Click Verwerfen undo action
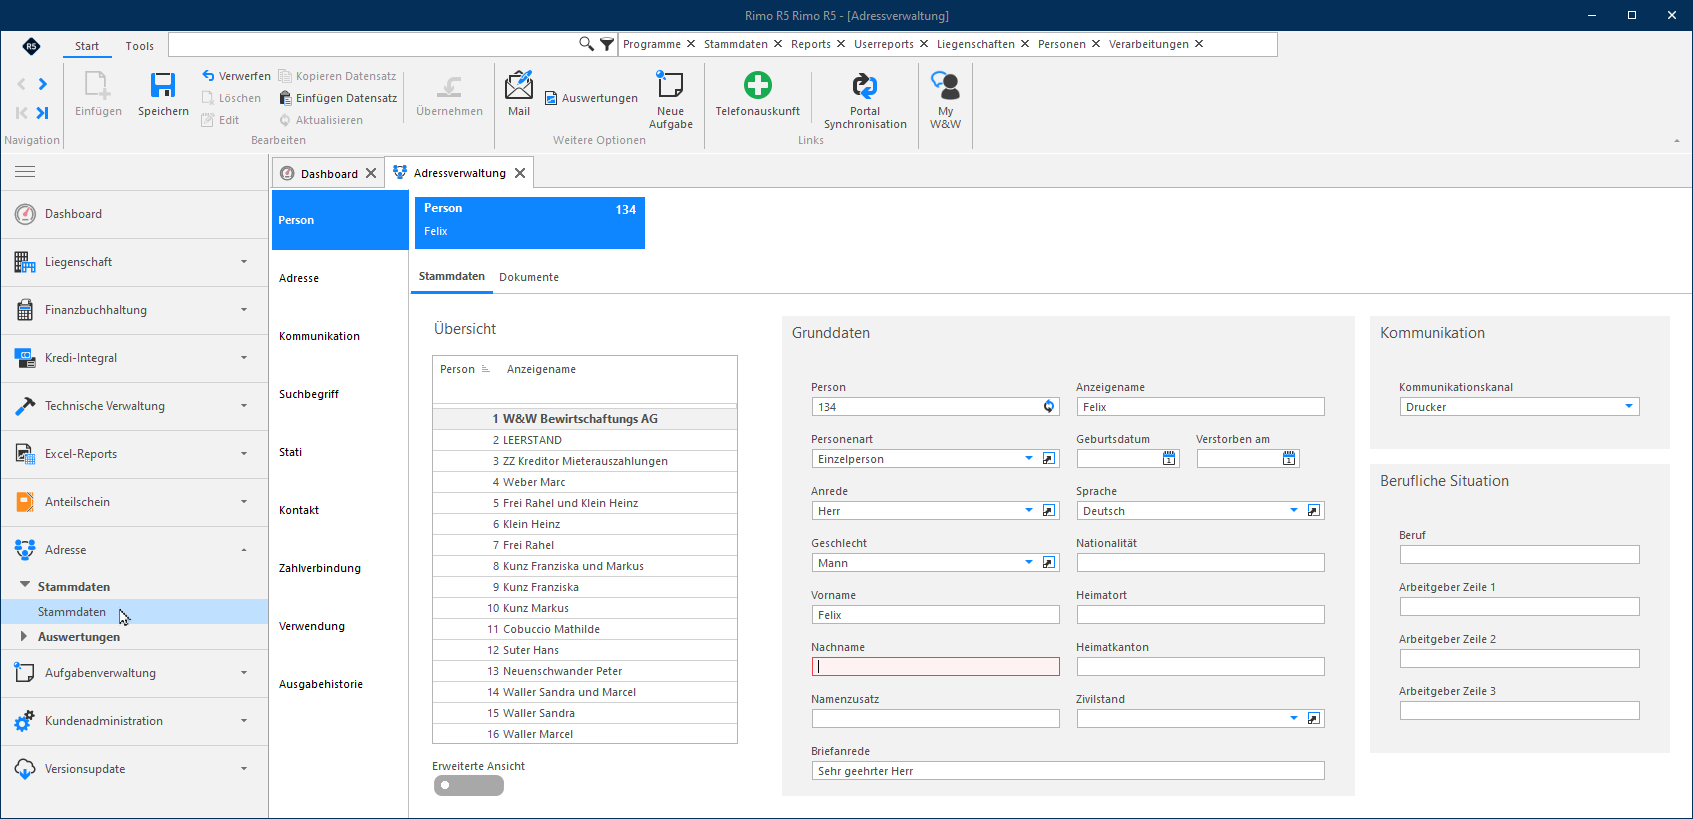 coord(236,76)
